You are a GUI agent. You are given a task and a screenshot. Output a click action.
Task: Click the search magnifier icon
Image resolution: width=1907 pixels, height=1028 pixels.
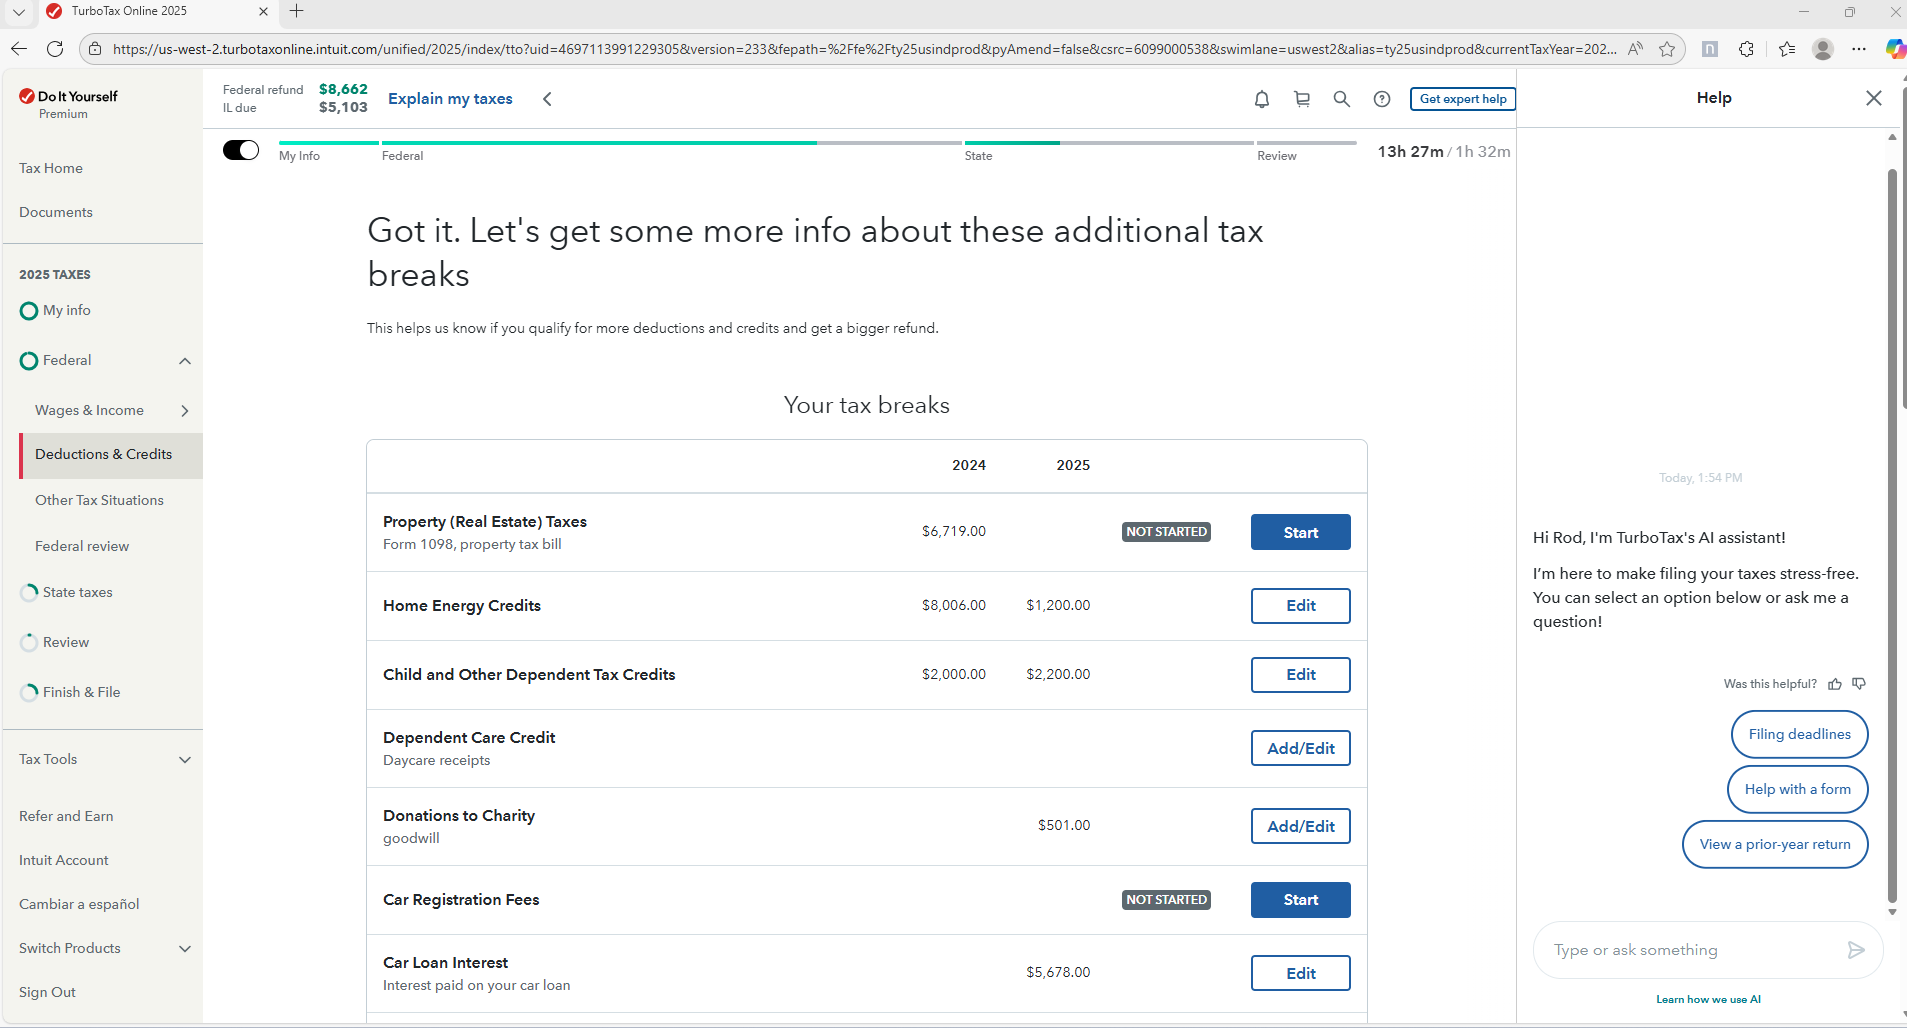(x=1342, y=99)
